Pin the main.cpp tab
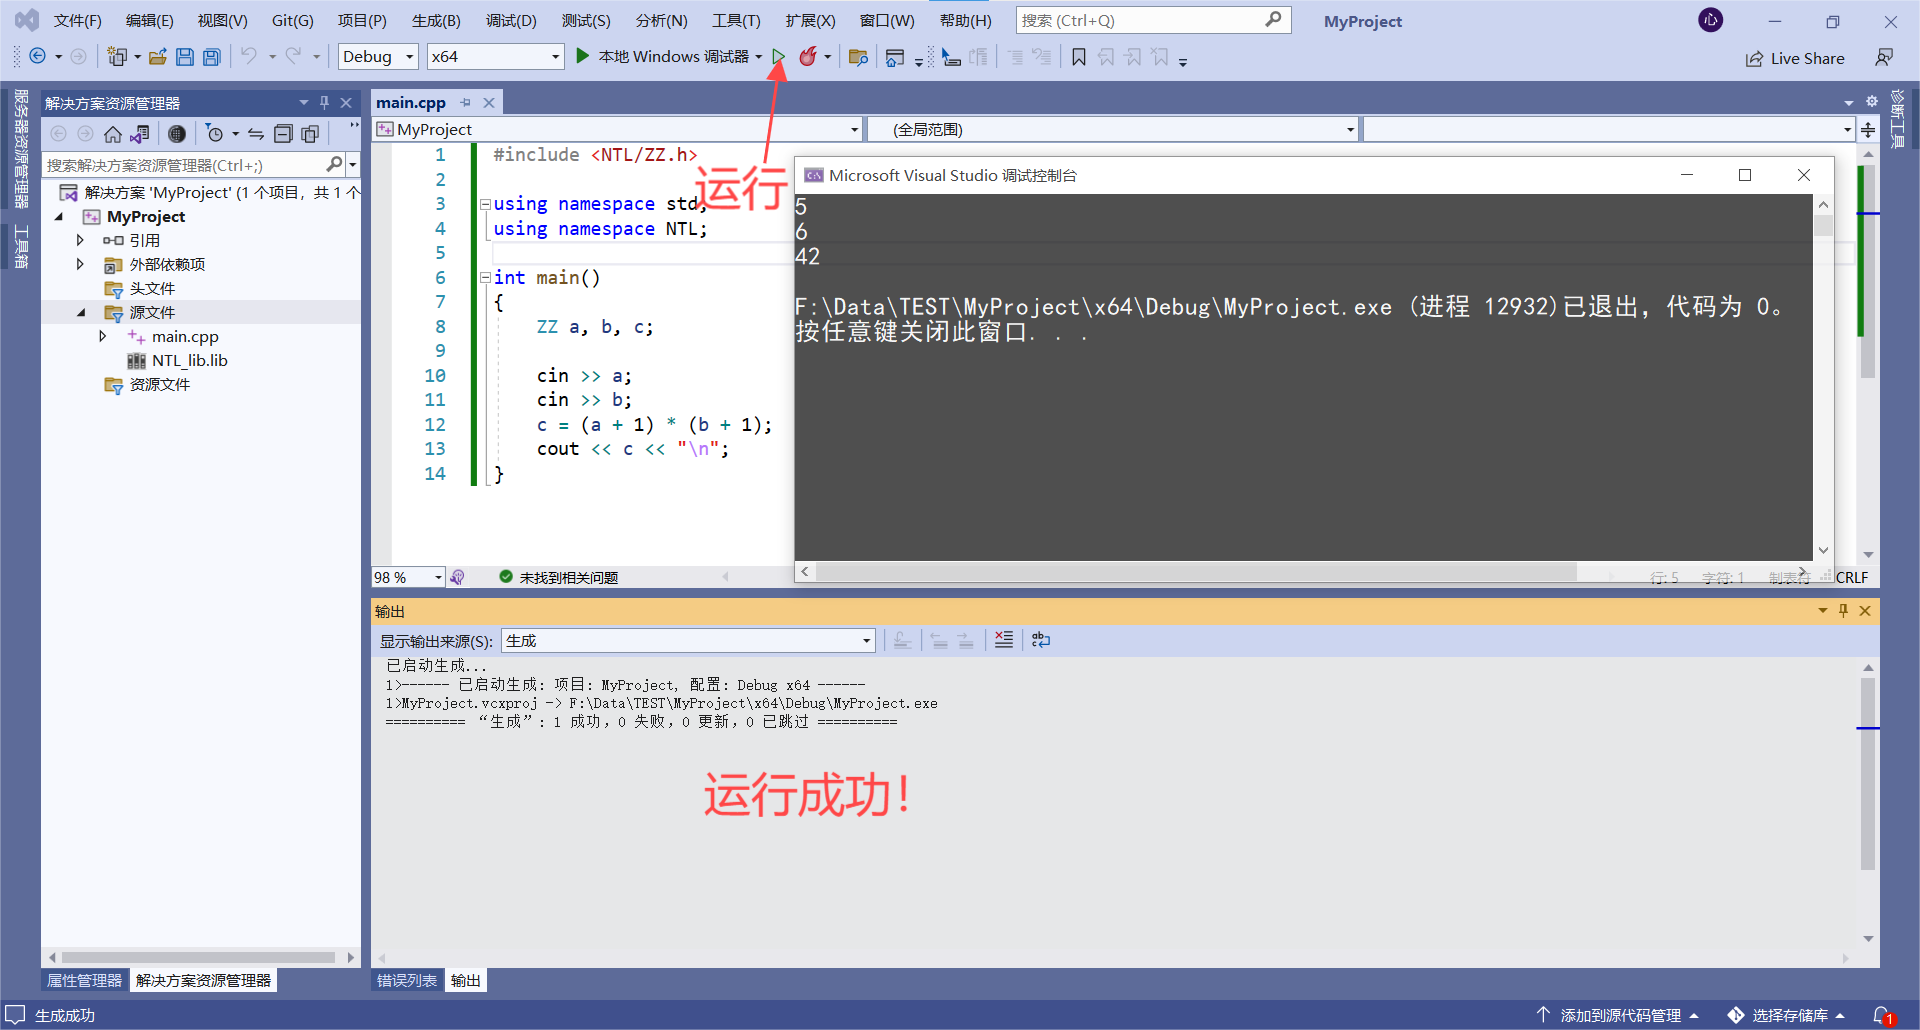 [465, 103]
